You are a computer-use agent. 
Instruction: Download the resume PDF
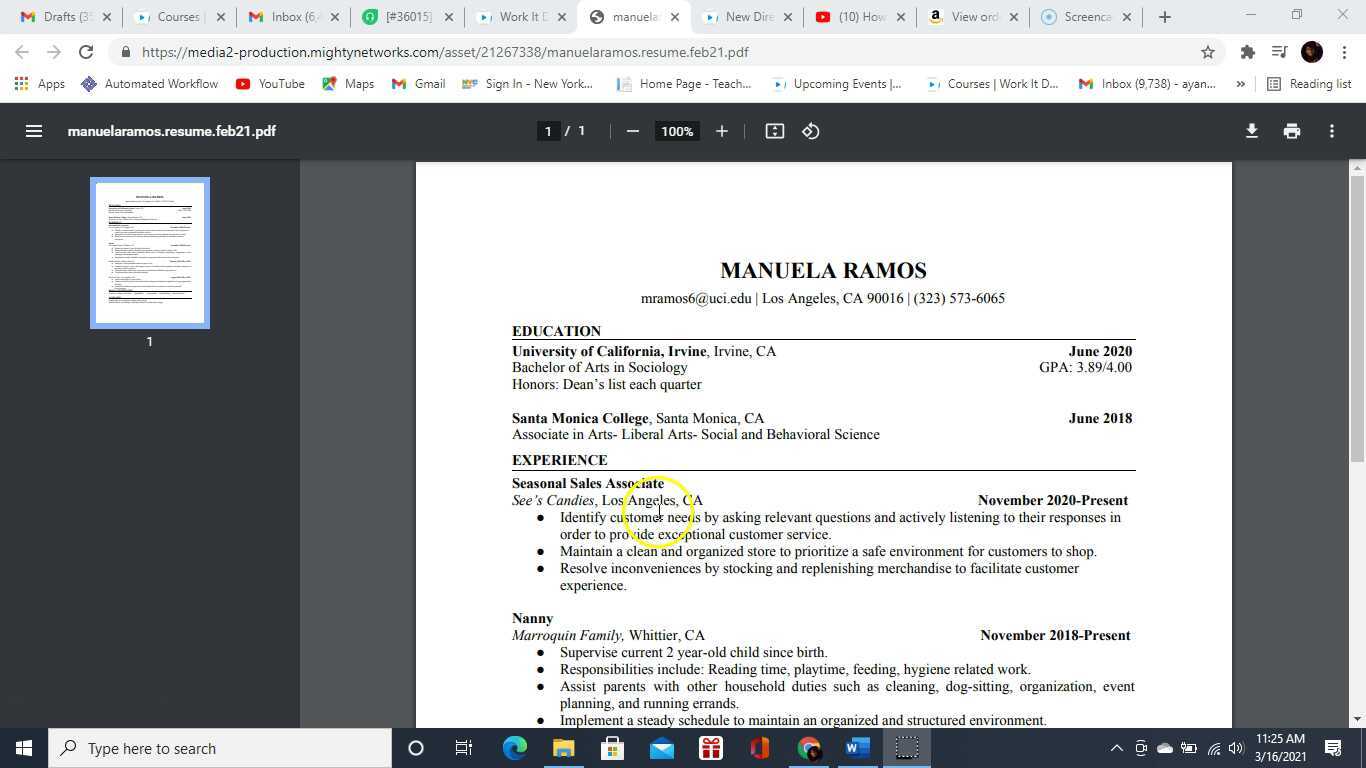[1251, 131]
